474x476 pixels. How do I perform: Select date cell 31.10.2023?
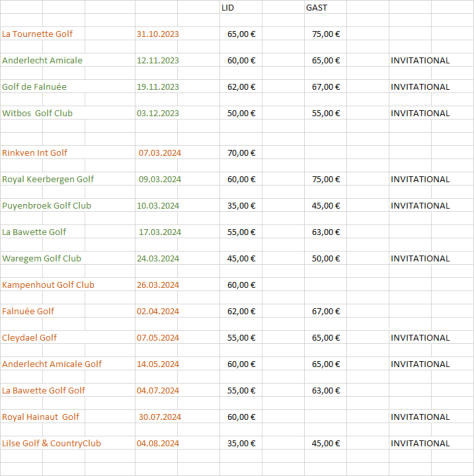pos(158,34)
